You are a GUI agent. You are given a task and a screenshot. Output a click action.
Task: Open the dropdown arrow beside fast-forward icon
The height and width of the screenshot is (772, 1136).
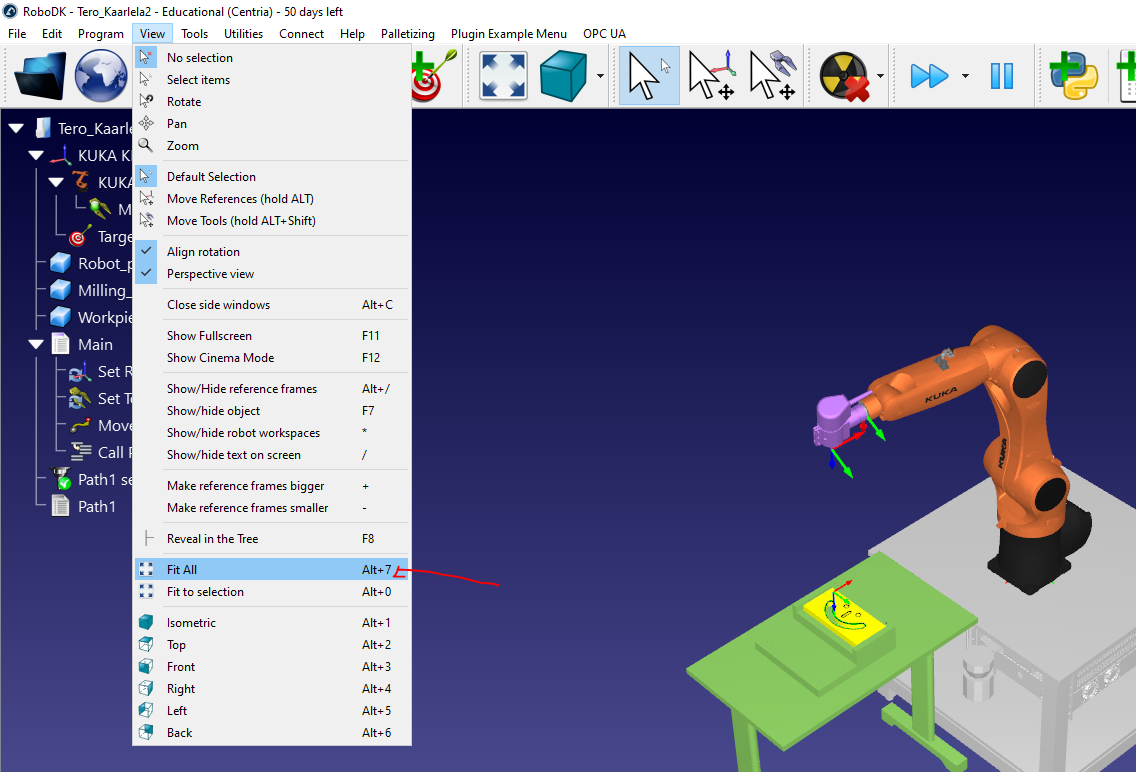pos(965,76)
